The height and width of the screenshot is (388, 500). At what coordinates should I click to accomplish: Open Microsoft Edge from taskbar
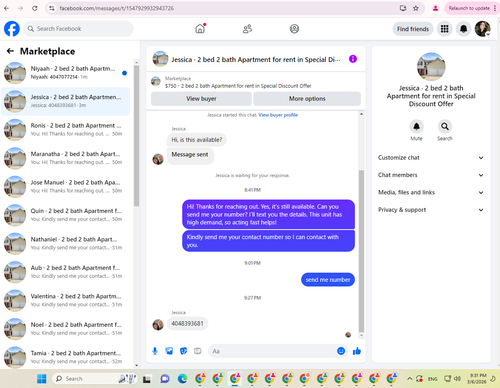(182, 379)
